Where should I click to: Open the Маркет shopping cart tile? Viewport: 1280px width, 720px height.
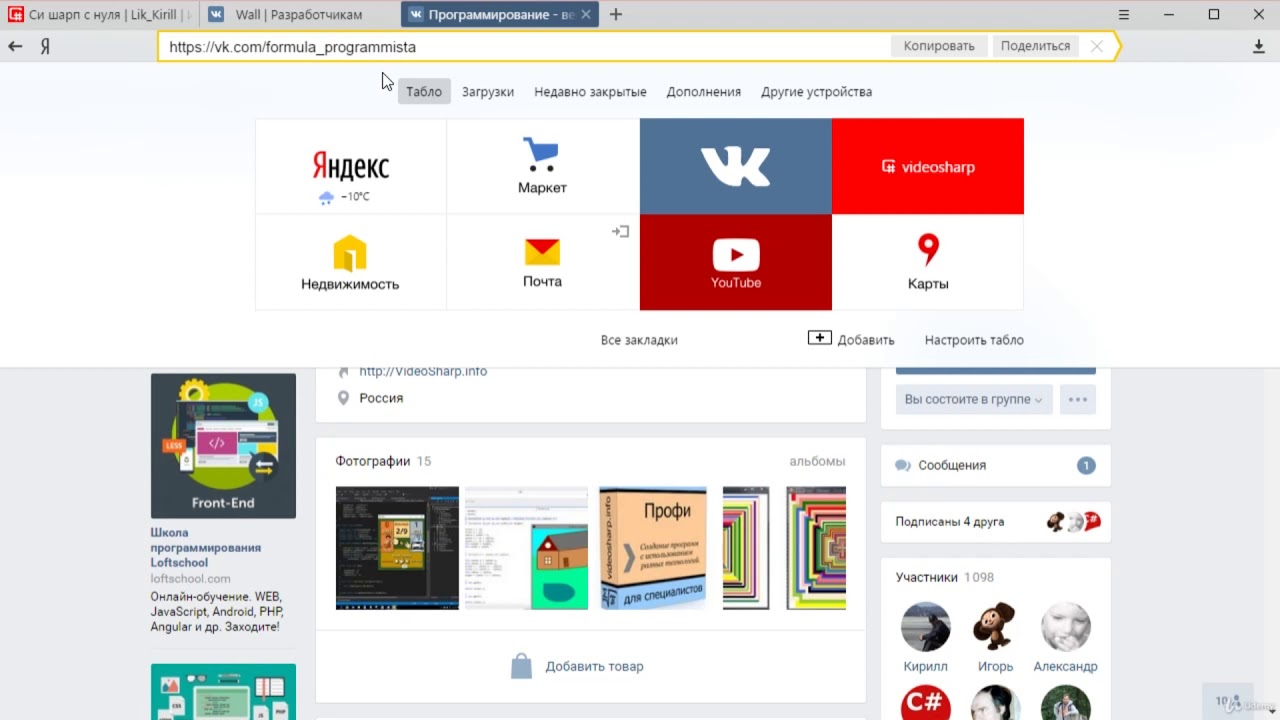(x=542, y=166)
